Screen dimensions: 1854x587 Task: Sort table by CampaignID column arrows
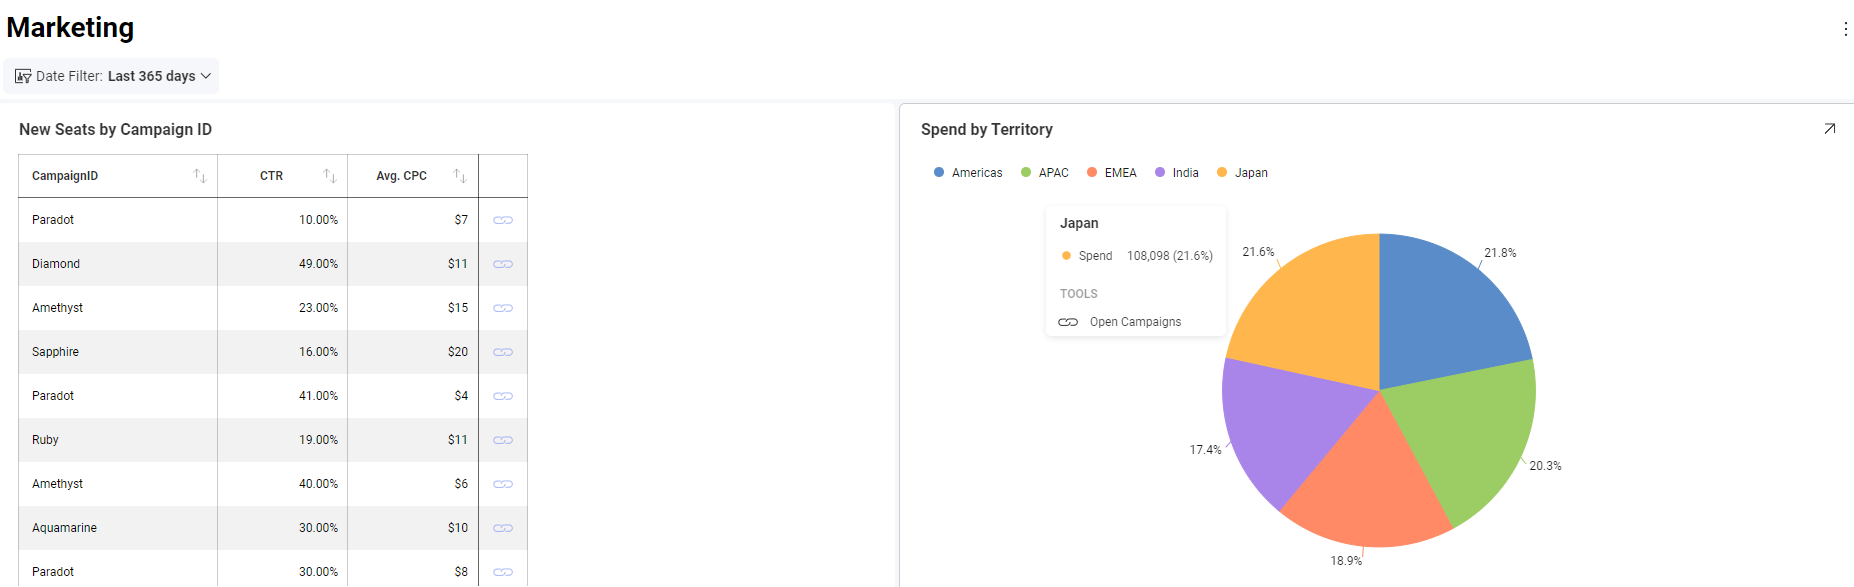coord(200,176)
